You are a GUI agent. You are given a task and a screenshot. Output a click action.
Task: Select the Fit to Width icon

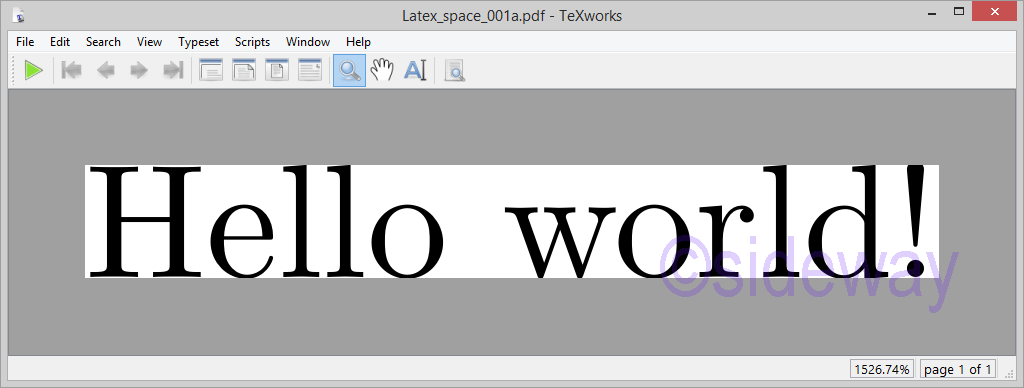[x=244, y=70]
